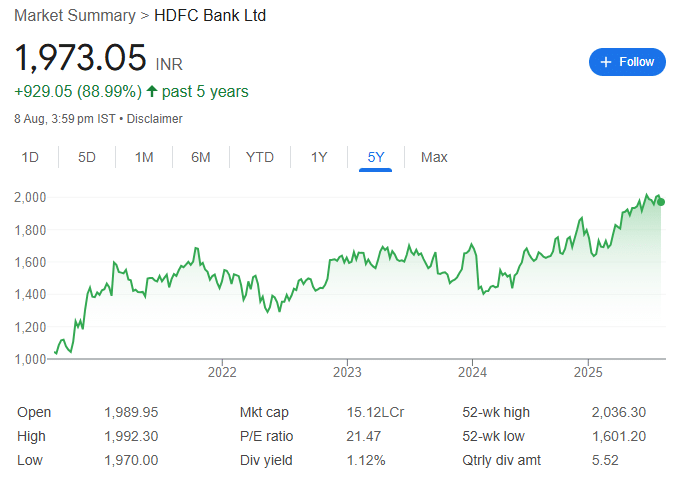Click the quarterly dividend value 5.52
Image resolution: width=685 pixels, height=490 pixels.
click(x=605, y=460)
